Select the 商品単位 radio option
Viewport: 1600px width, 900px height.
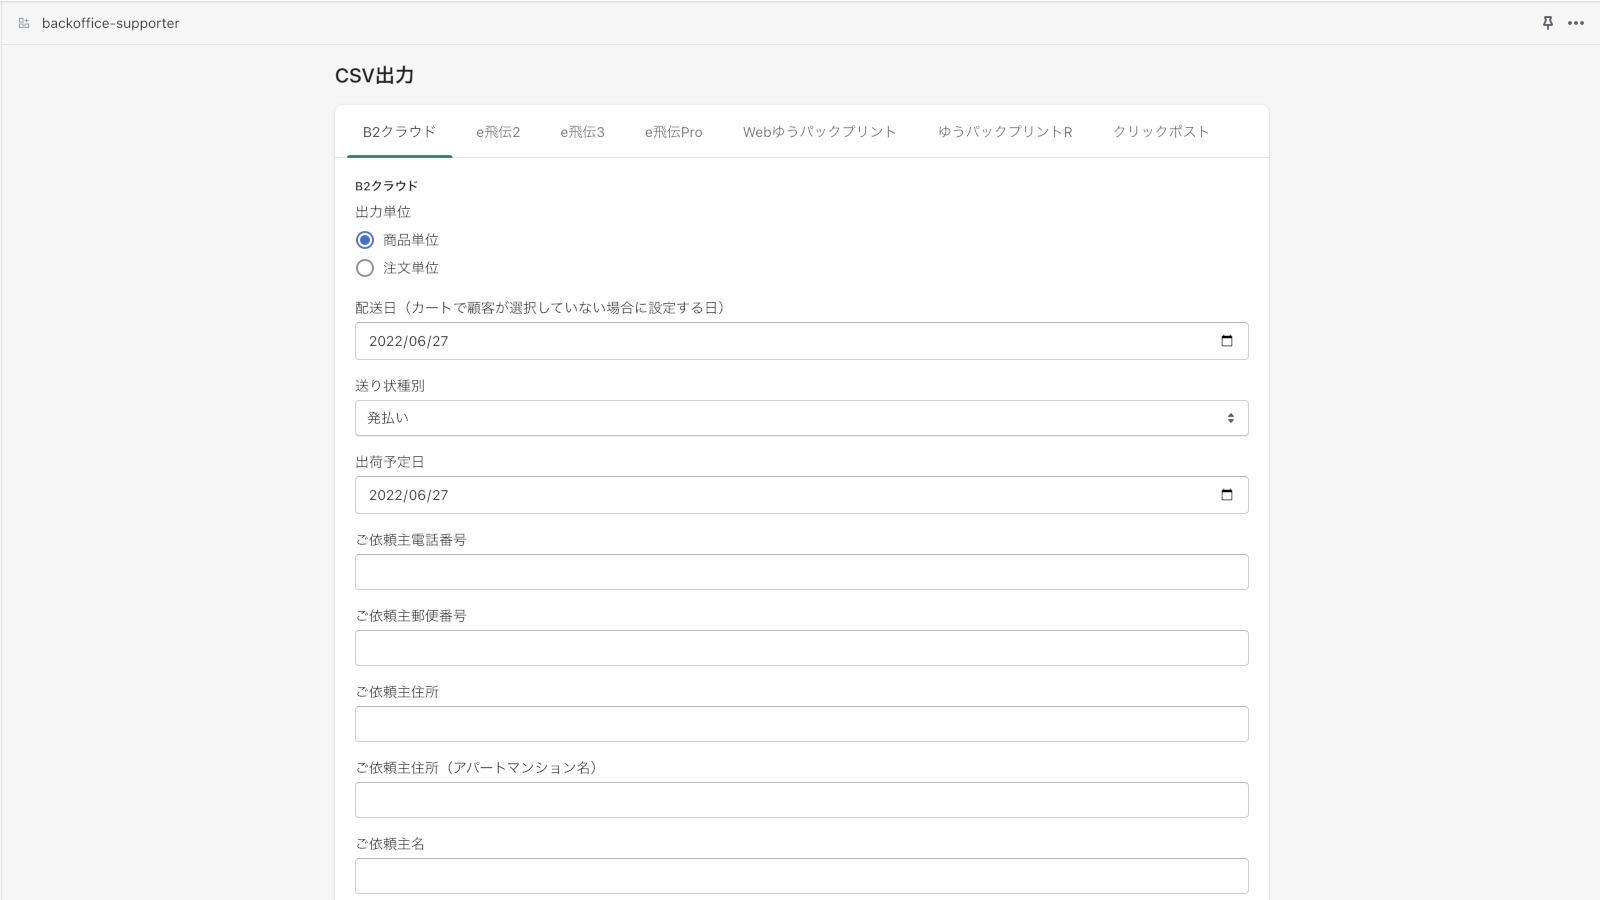(365, 240)
